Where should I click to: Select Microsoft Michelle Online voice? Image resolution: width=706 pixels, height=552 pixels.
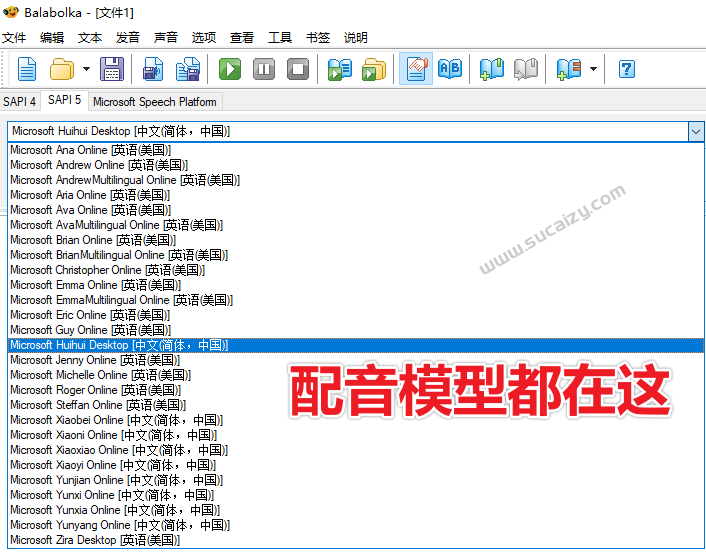356,375
